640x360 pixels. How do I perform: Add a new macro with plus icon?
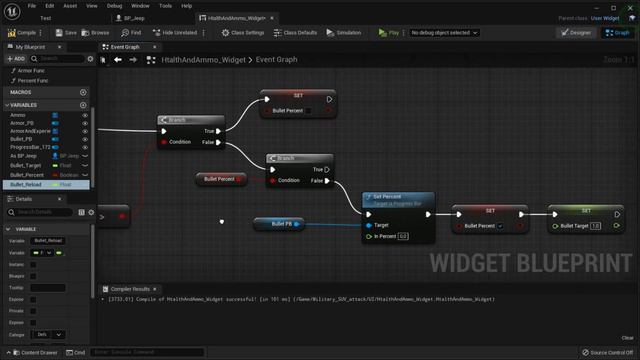pos(83,92)
